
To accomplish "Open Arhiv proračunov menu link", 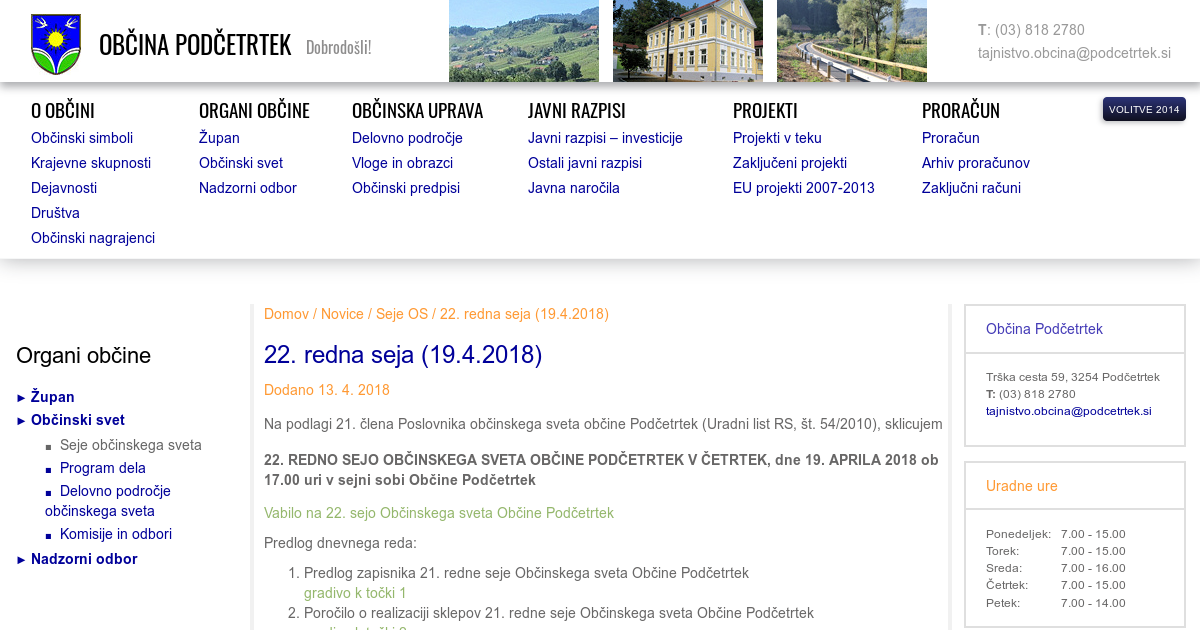I will click(x=975, y=163).
